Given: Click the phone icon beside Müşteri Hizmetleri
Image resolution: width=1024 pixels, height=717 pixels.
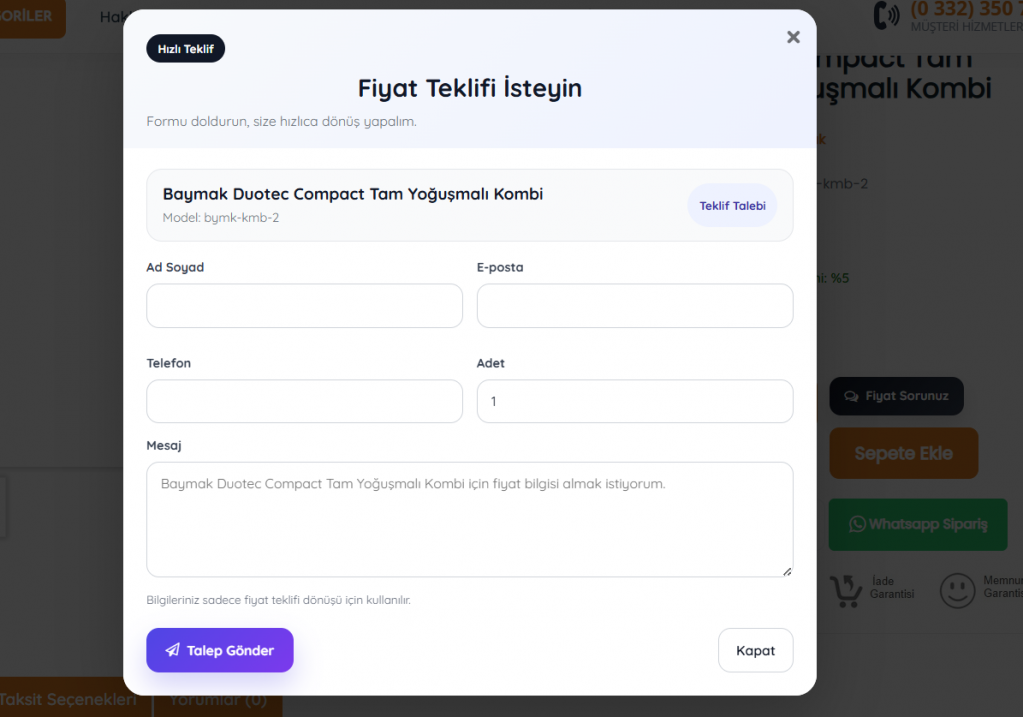Looking at the screenshot, I should (886, 16).
